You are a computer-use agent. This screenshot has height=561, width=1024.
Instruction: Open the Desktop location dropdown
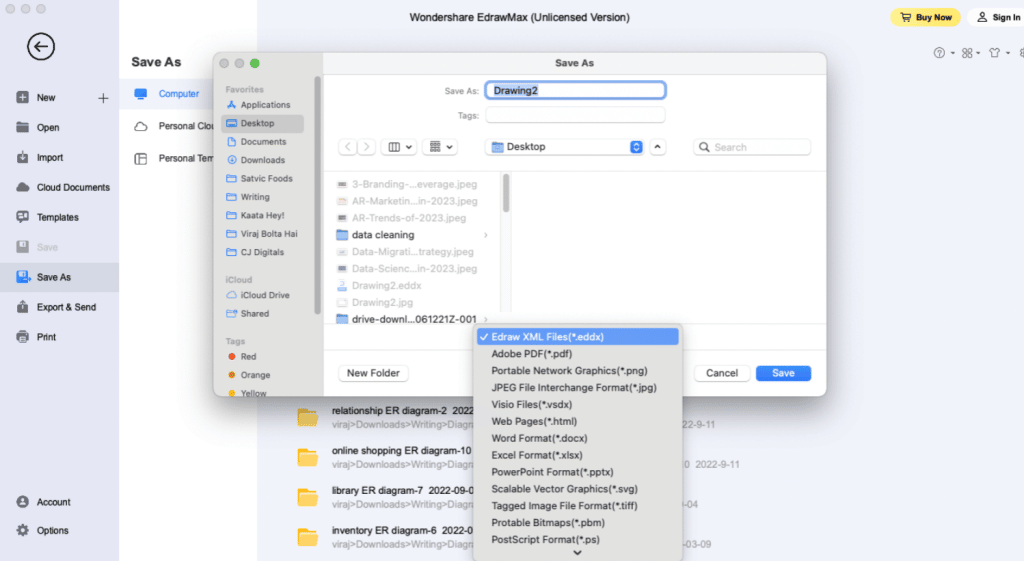[x=566, y=147]
